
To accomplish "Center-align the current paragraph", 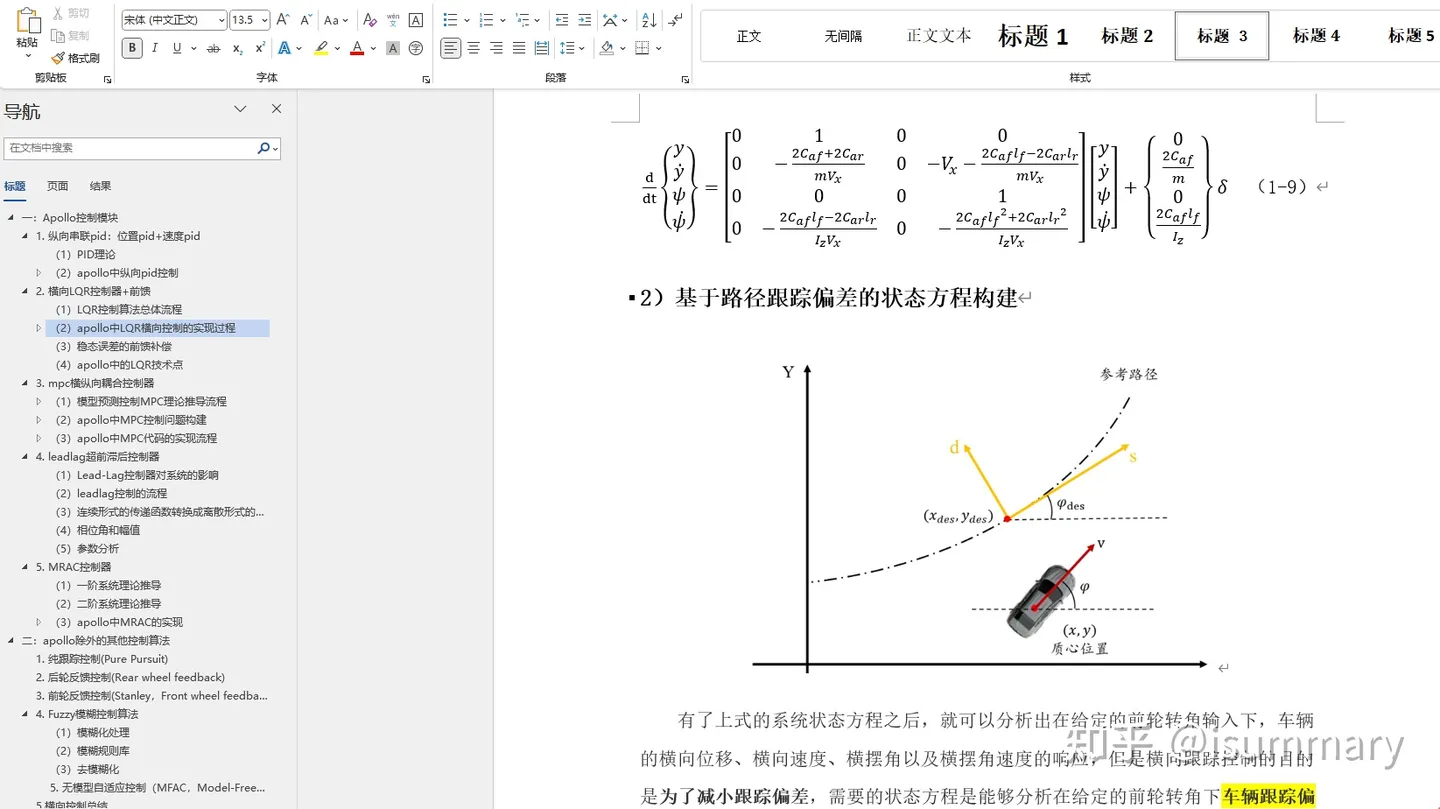I will [471, 48].
